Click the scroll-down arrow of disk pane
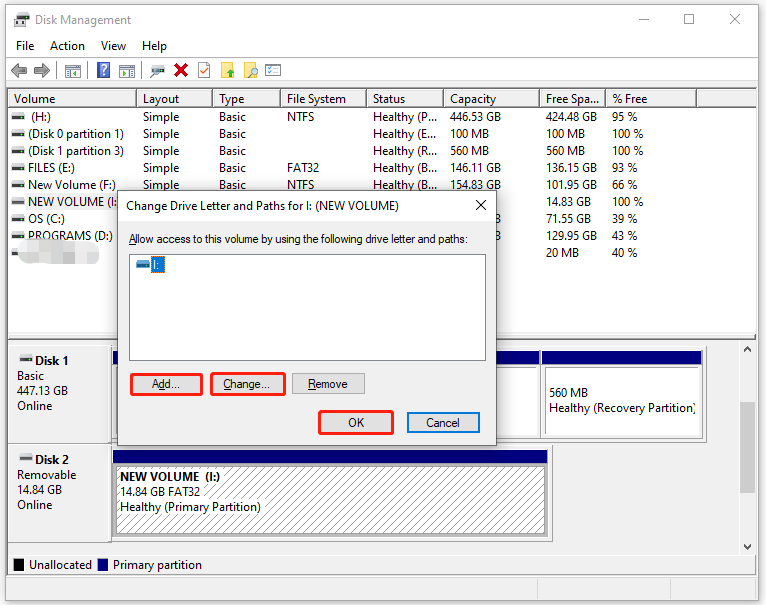Screen dimensions: 766x605 tap(747, 547)
